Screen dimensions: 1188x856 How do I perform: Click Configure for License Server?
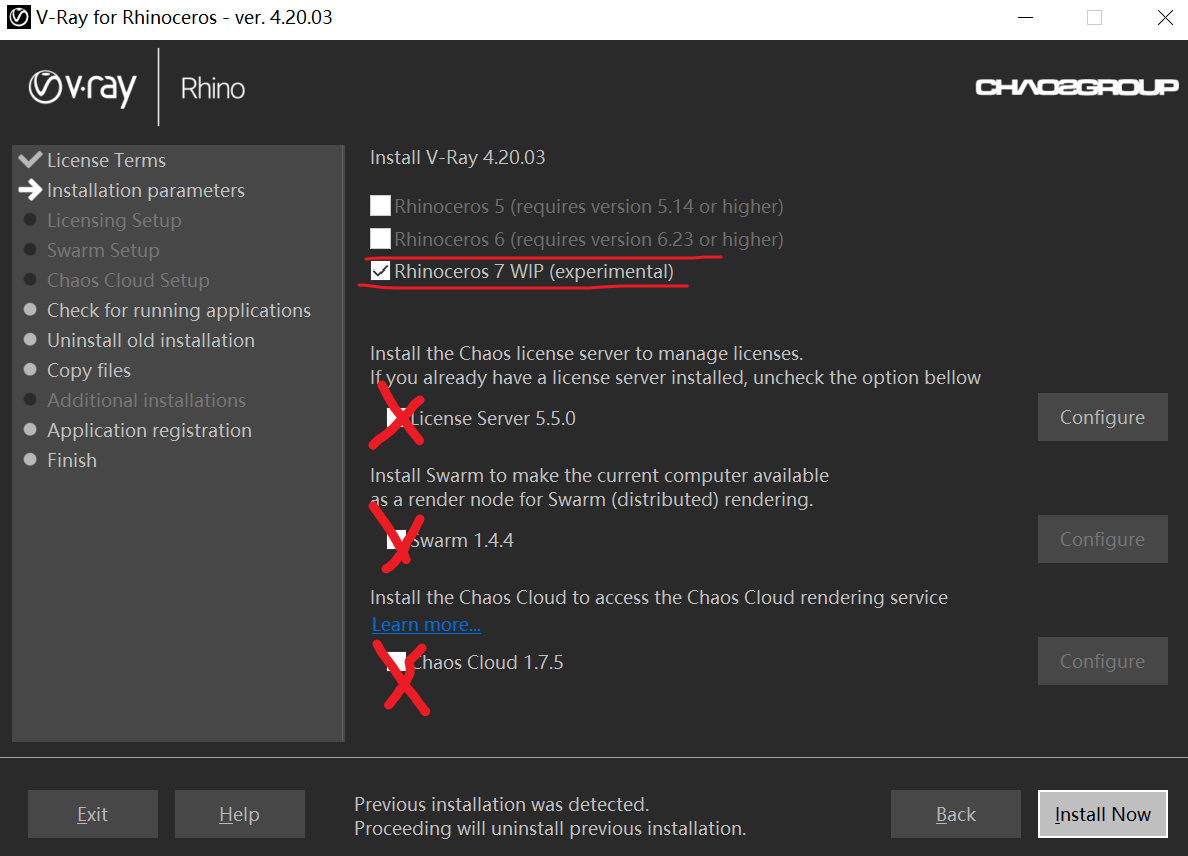[1102, 417]
